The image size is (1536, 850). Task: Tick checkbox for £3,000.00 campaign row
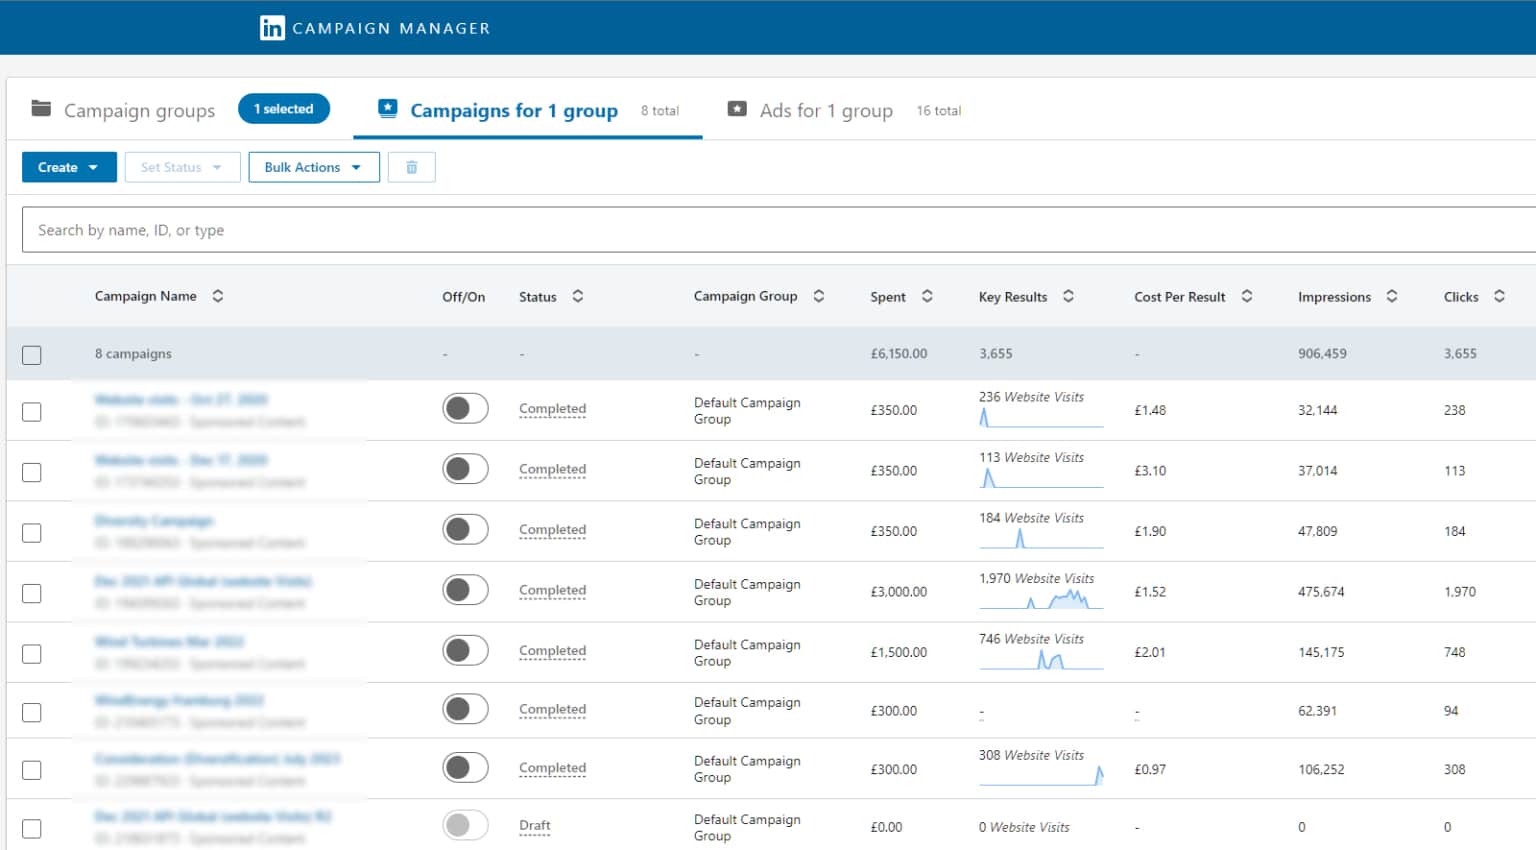click(32, 593)
